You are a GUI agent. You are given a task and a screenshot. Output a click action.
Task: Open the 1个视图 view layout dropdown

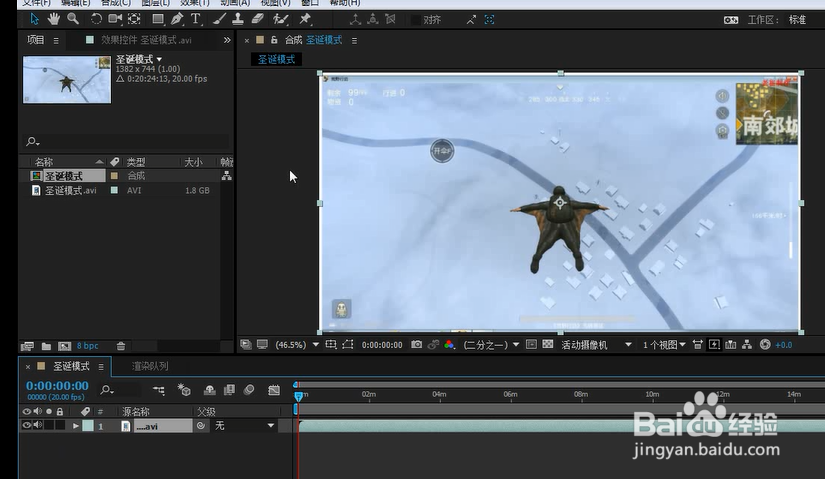coord(664,345)
